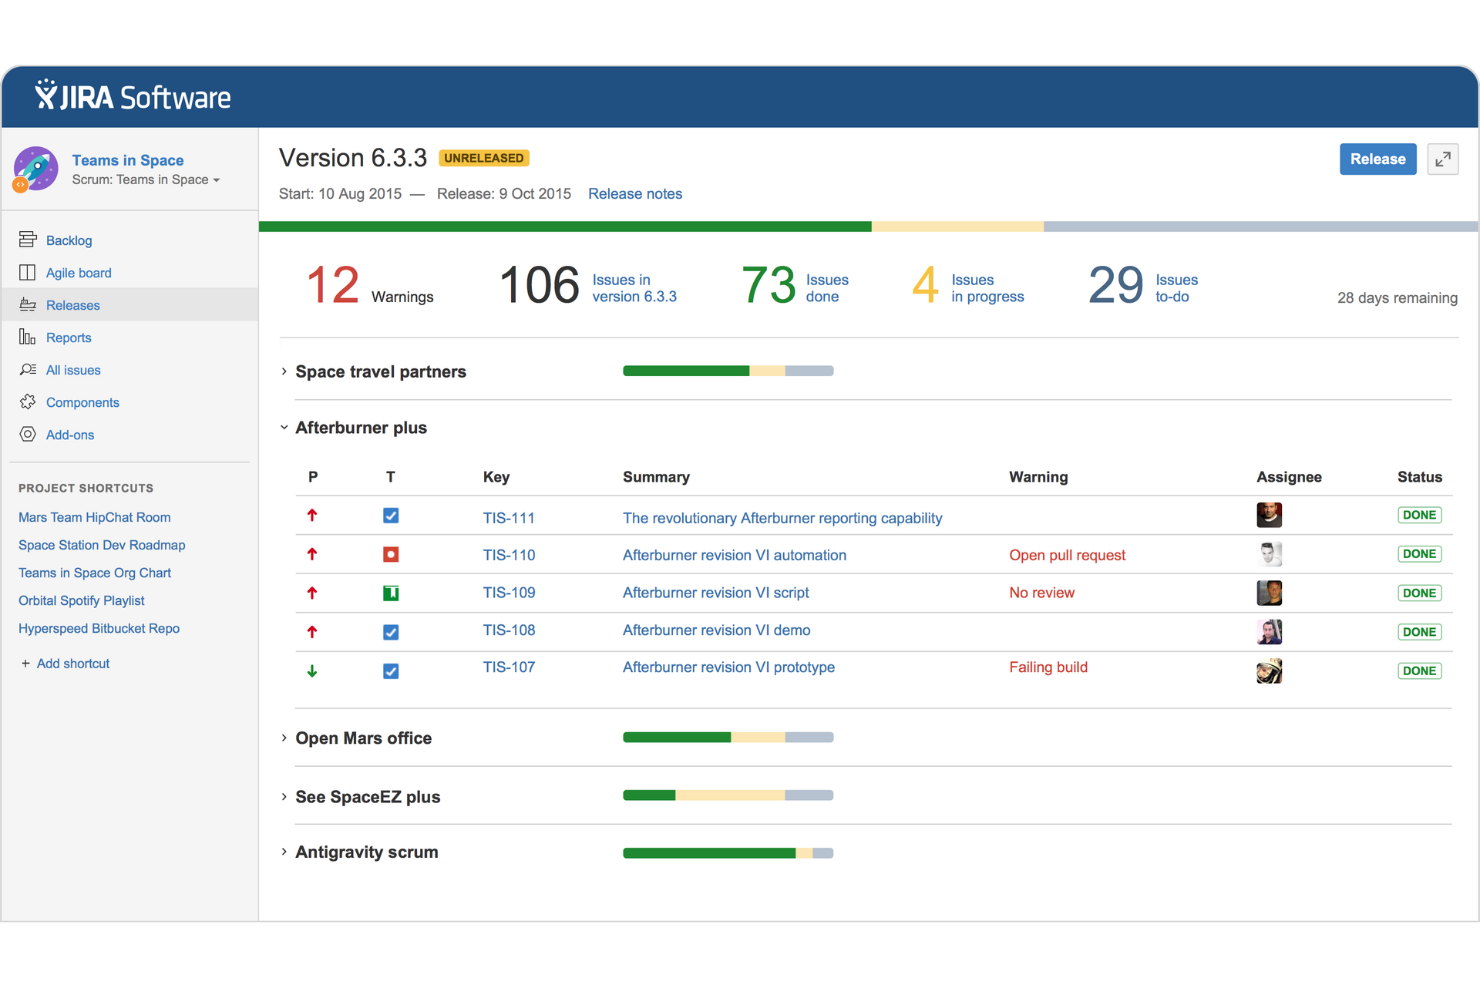
Task: Click the TIS-111 assignee avatar
Action: pyautogui.click(x=1269, y=515)
